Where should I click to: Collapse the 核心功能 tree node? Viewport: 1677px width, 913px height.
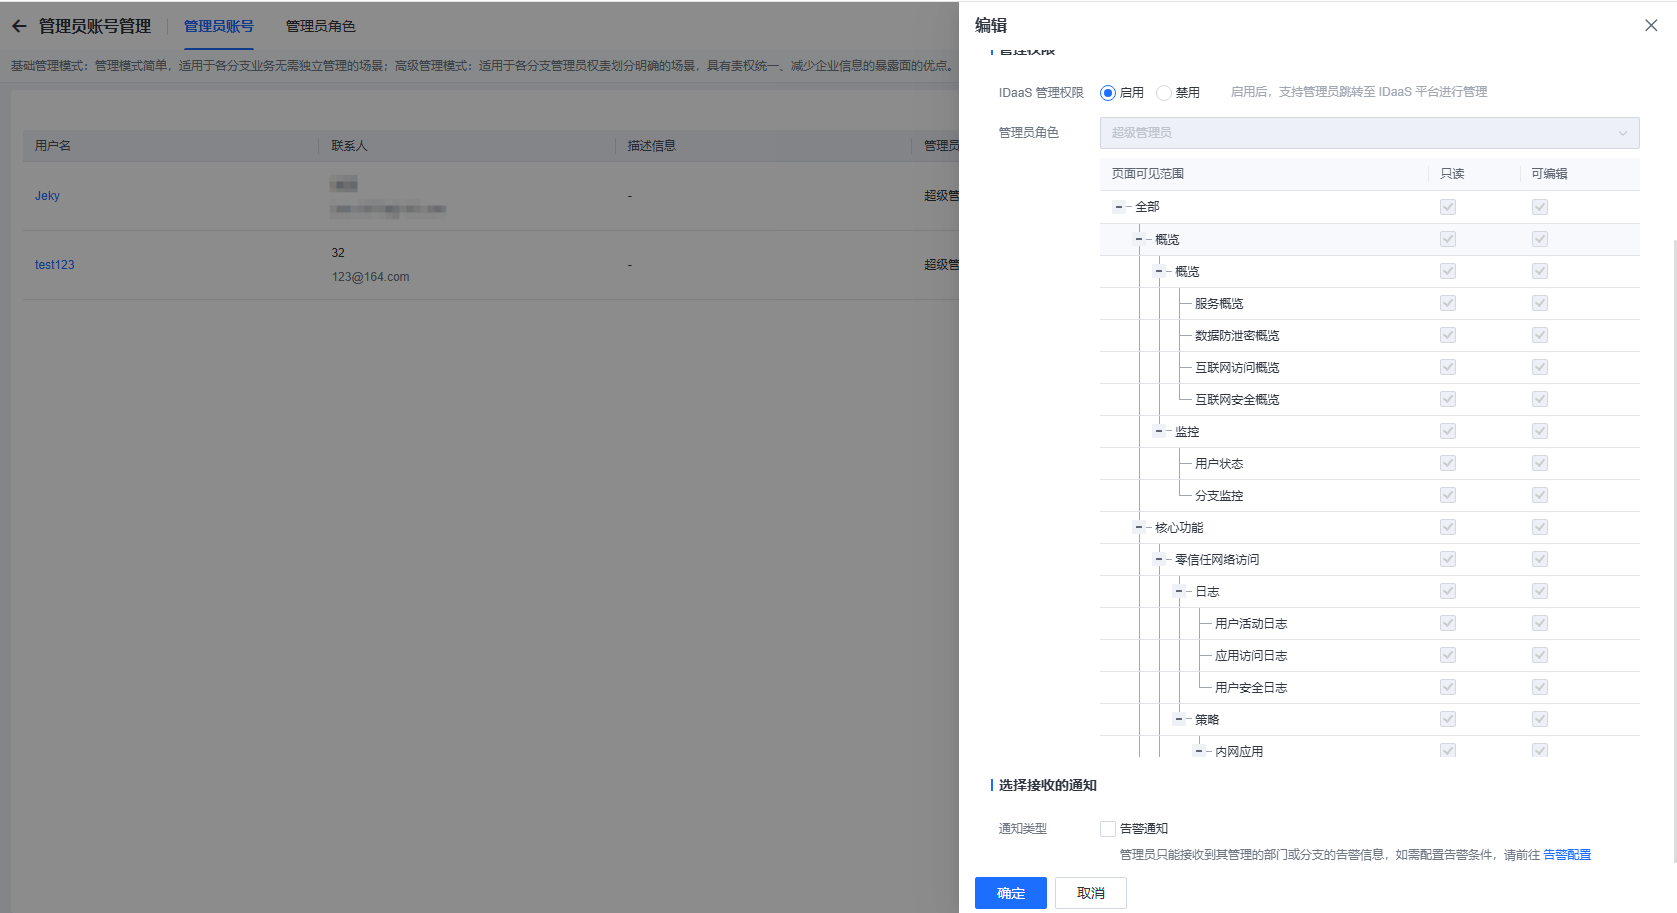click(x=1139, y=527)
